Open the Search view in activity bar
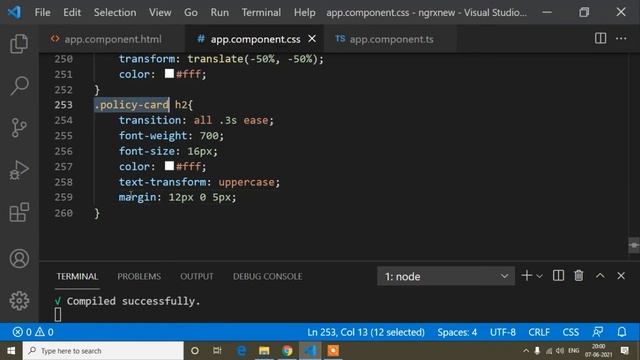This screenshot has height=360, width=640. (19, 85)
